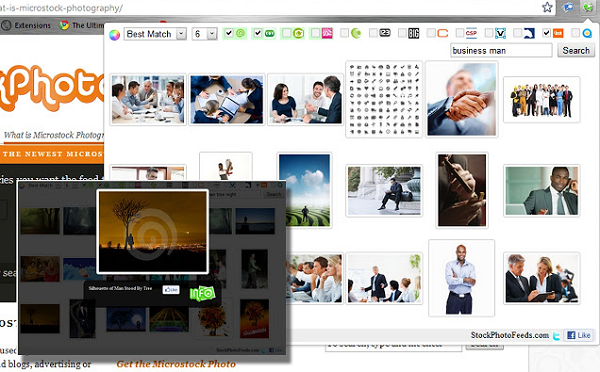Open the Chrome bookmark labeled The Ultim

click(81, 25)
